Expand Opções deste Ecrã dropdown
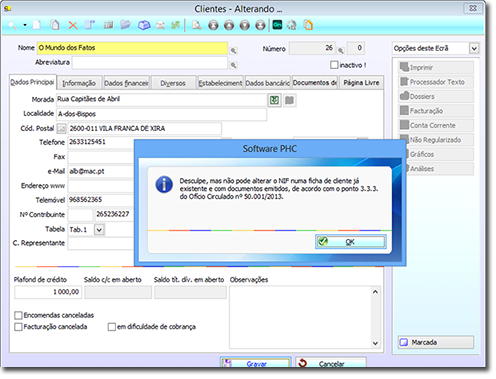The image size is (496, 379). pyautogui.click(x=474, y=49)
